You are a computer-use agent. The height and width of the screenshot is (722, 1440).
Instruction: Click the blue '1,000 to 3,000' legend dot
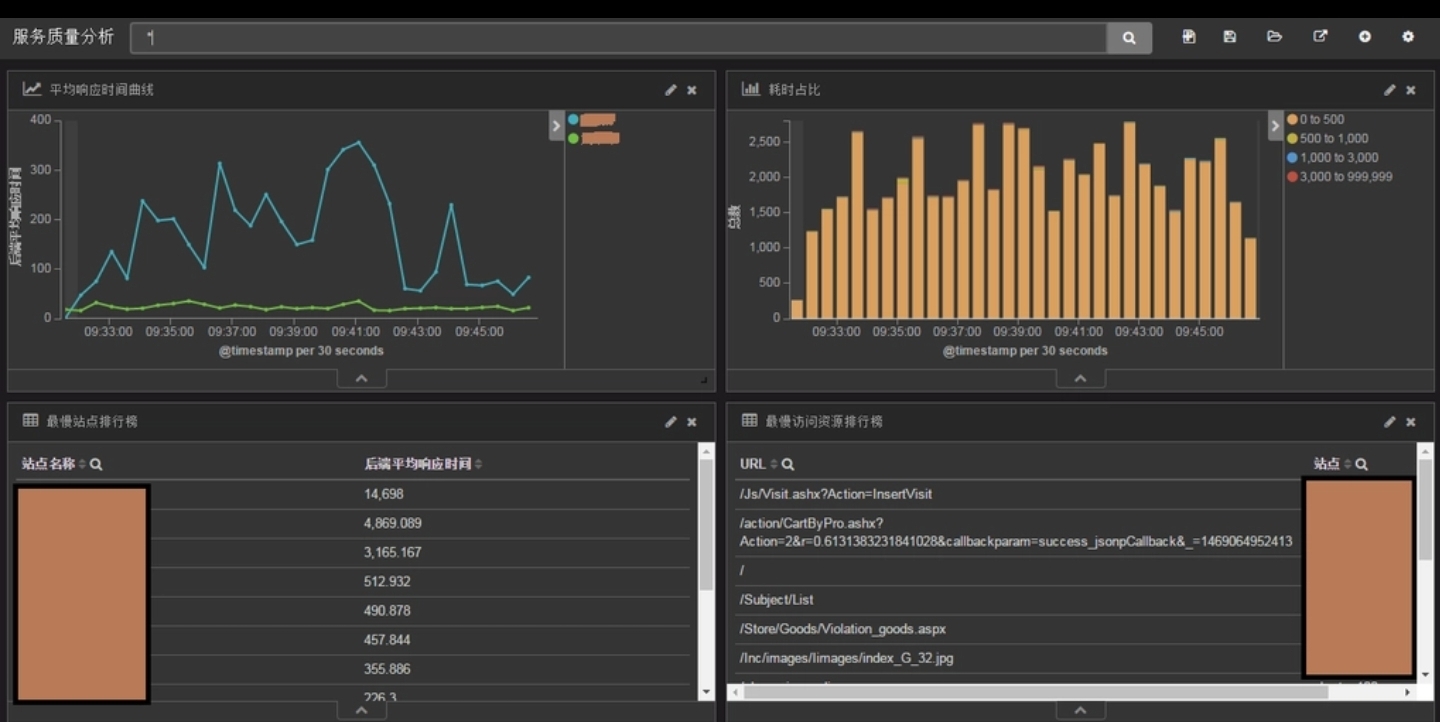[1292, 157]
